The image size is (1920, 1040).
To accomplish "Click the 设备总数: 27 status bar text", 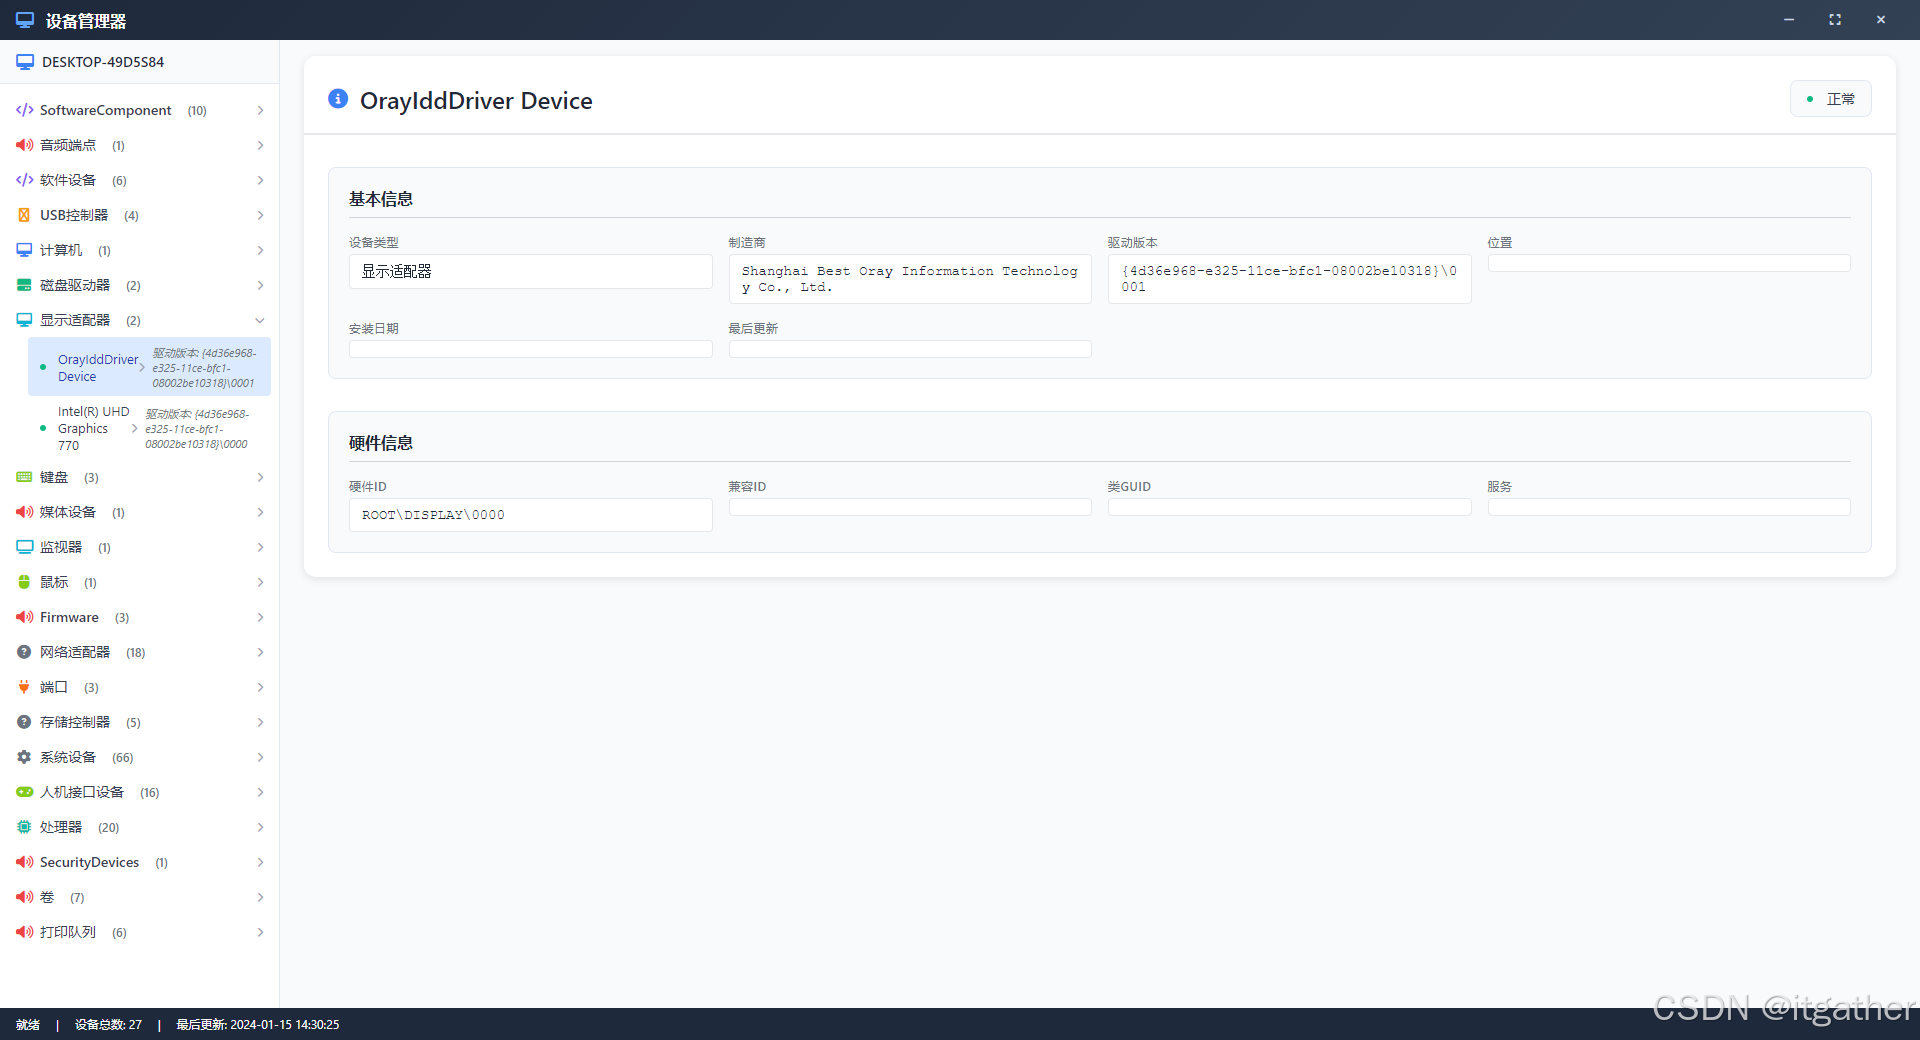I will (108, 1025).
